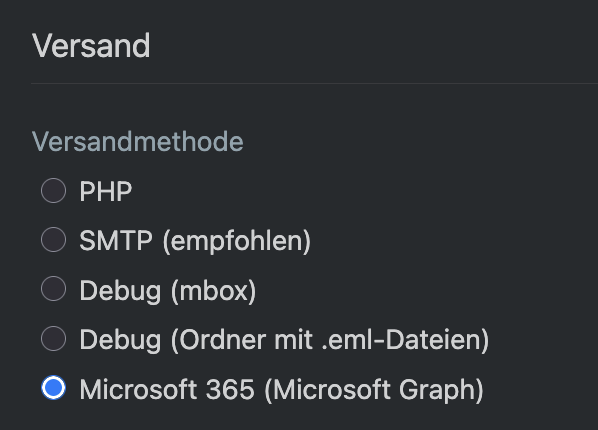
Task: Click the number 365 in the last option
Action: click(x=230, y=389)
